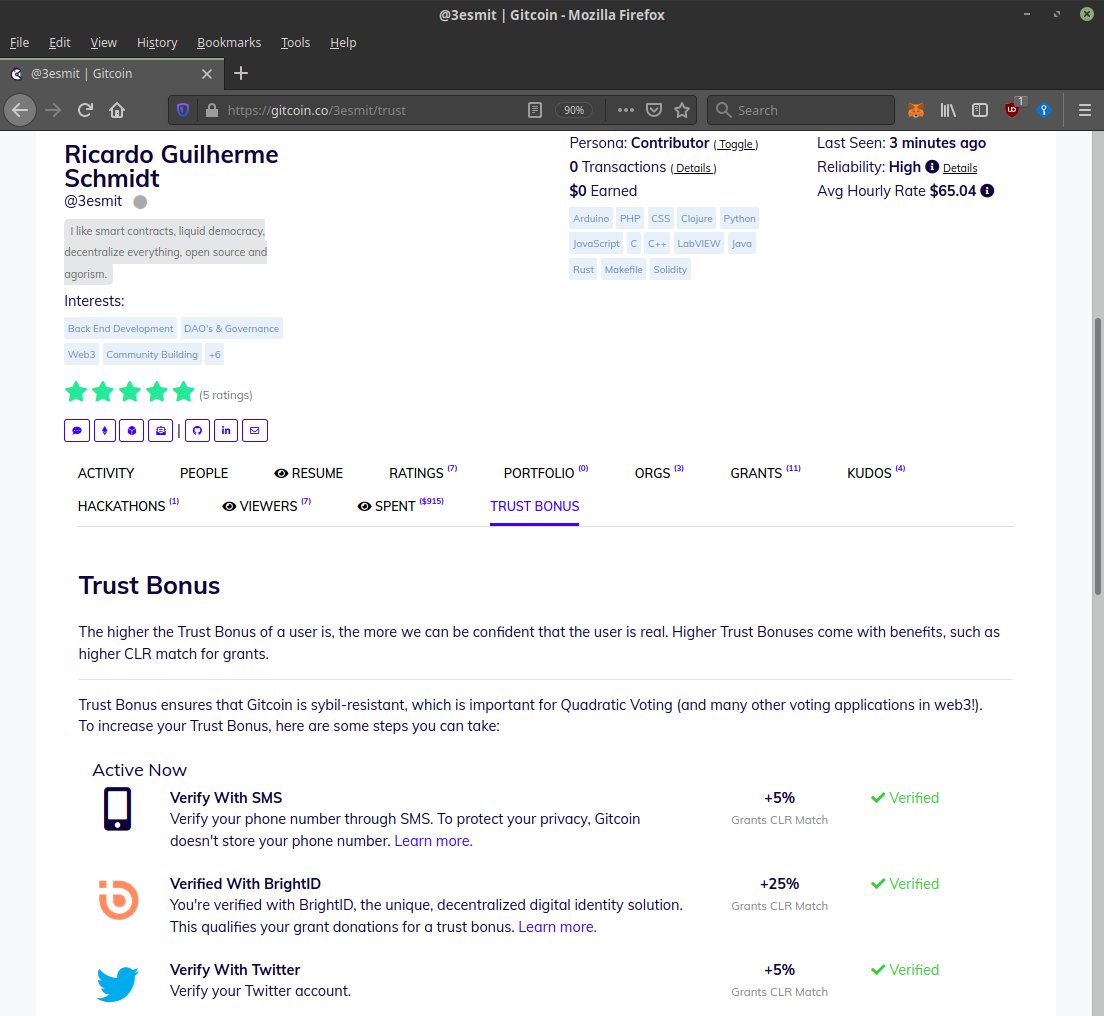The width and height of the screenshot is (1104, 1016).
Task: Focus the Firefox Search box
Action: coord(801,110)
